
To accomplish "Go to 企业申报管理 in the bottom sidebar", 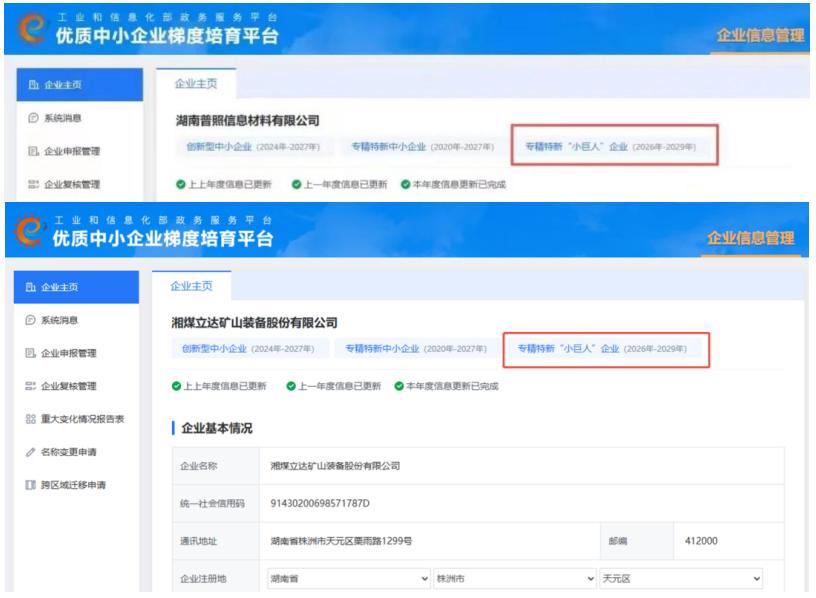I will (x=76, y=353).
